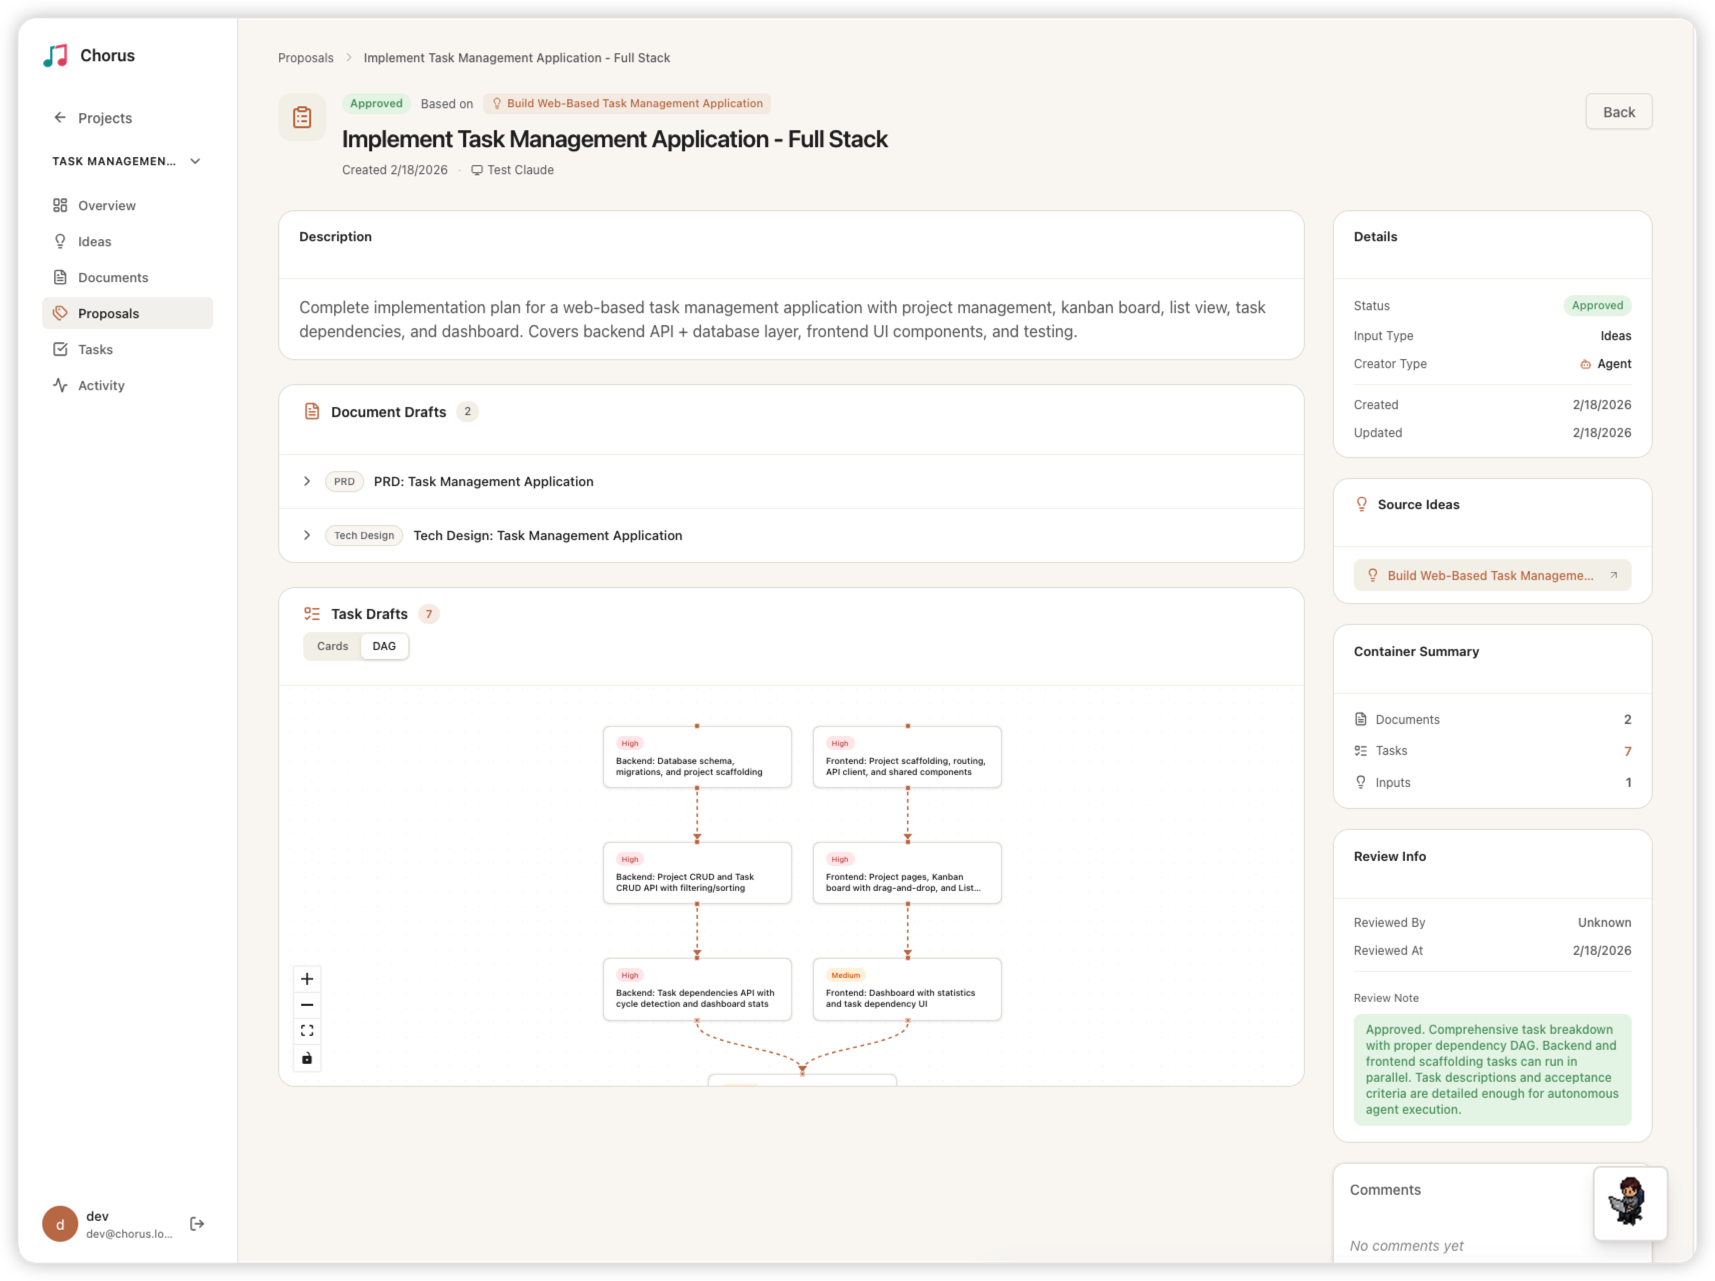The image size is (1715, 1281).
Task: Click the Back button
Action: coord(1618,111)
